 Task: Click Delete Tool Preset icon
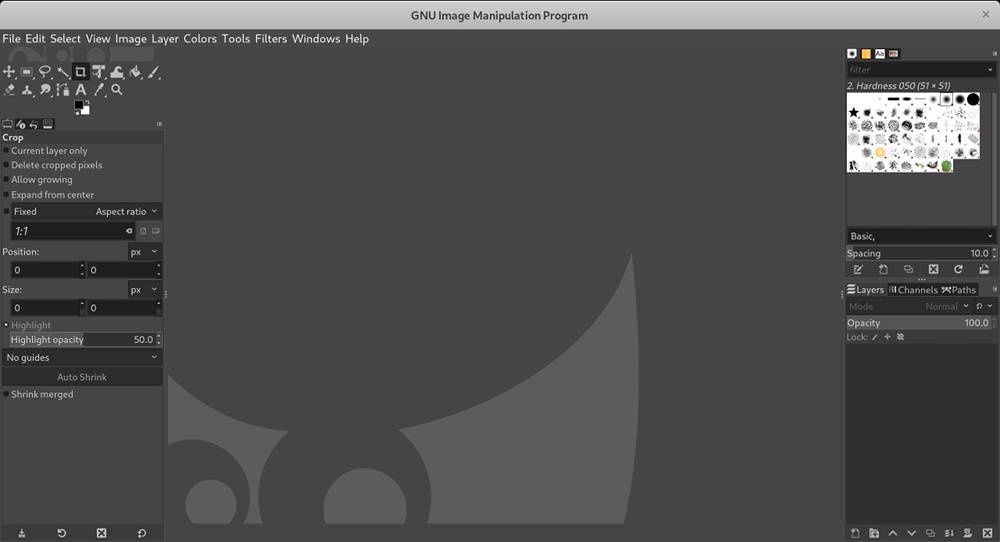pos(101,533)
